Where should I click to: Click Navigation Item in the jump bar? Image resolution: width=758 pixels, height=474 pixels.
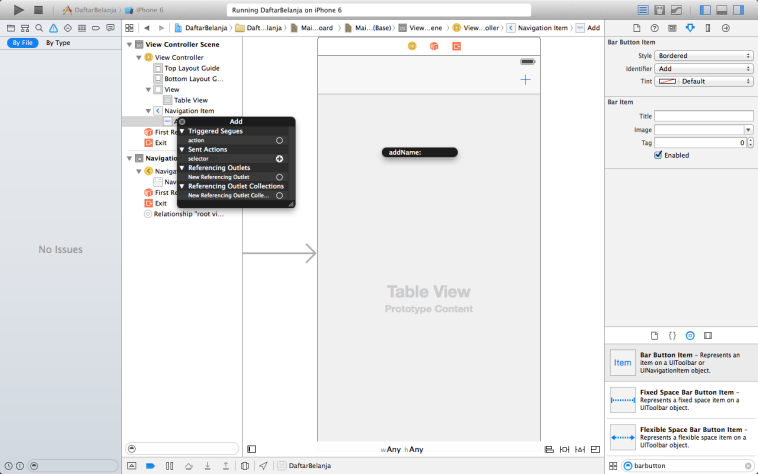point(537,28)
